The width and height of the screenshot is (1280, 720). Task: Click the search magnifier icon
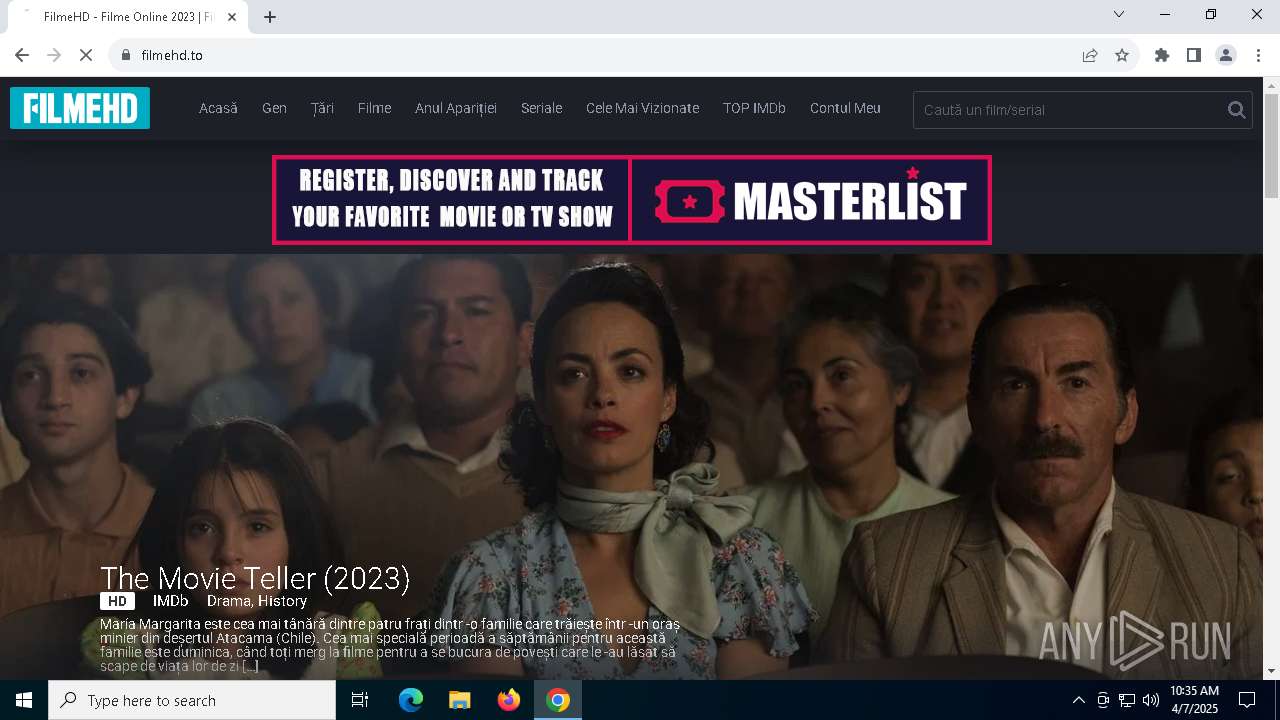tap(1236, 110)
